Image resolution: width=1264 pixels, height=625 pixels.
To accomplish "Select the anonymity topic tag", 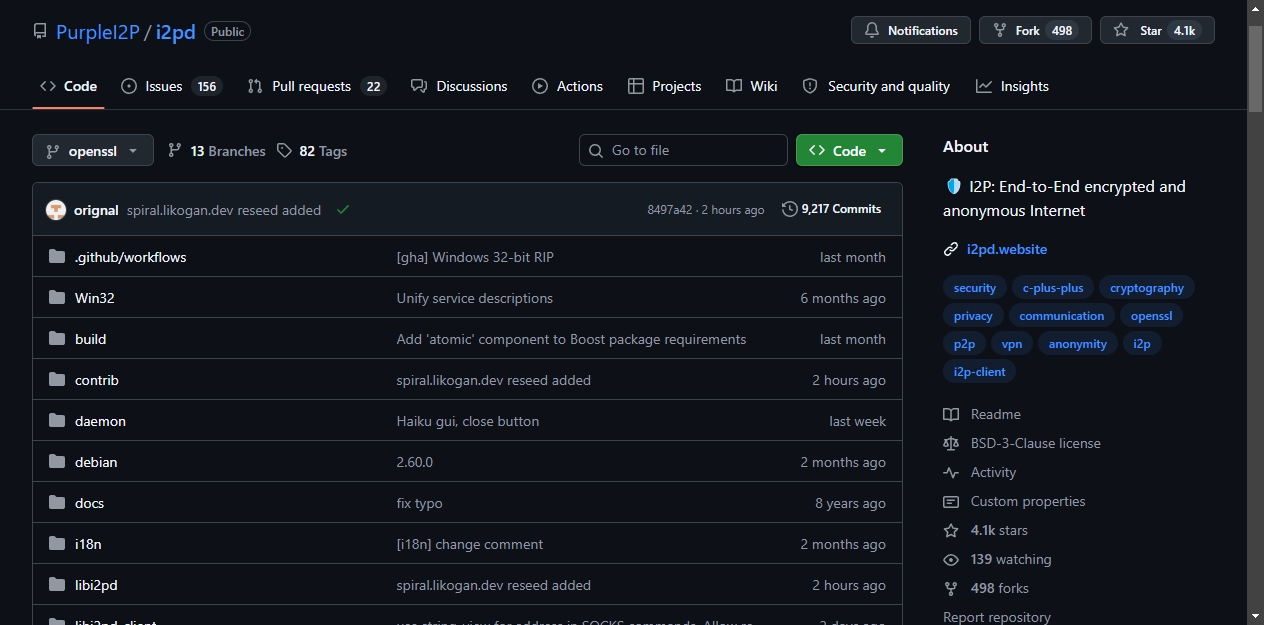I will click(1078, 344).
